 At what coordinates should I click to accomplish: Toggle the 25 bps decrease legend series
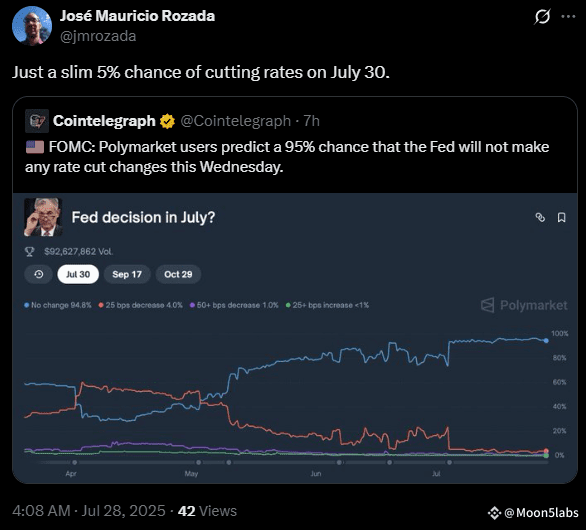tap(141, 305)
